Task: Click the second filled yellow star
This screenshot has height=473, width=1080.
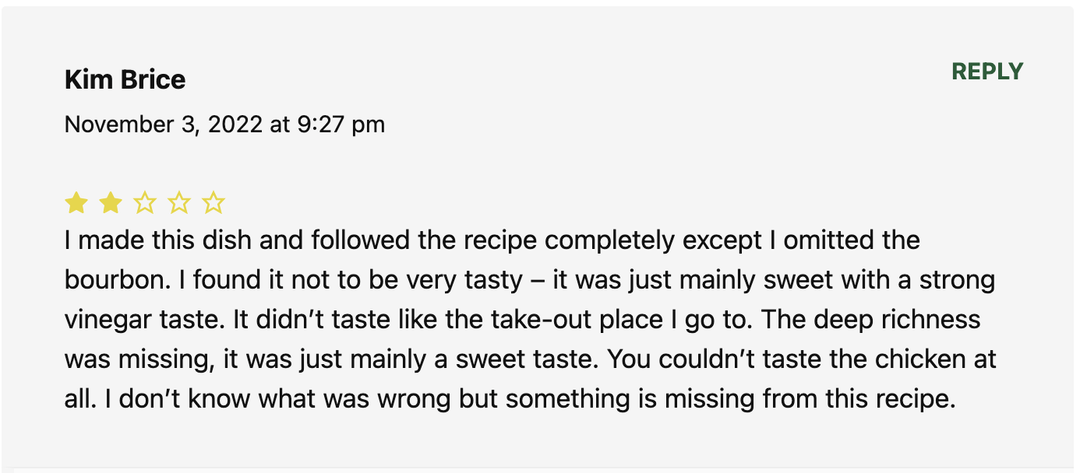Action: tap(110, 204)
